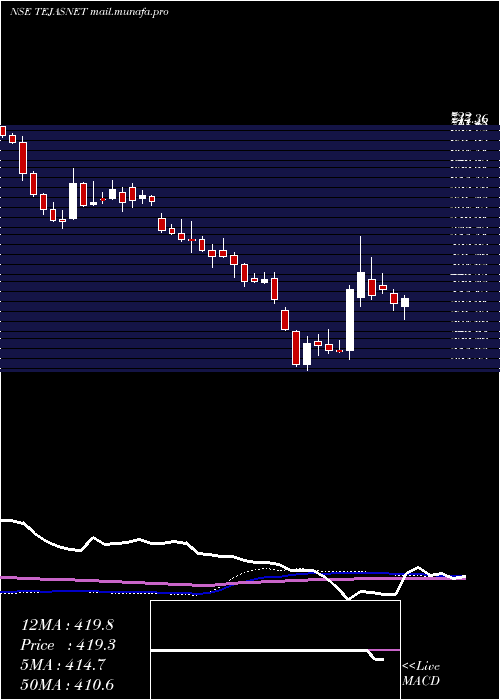The height and width of the screenshot is (700, 500).
Task: Select the 5MA : 414.7 value
Action: [63, 665]
